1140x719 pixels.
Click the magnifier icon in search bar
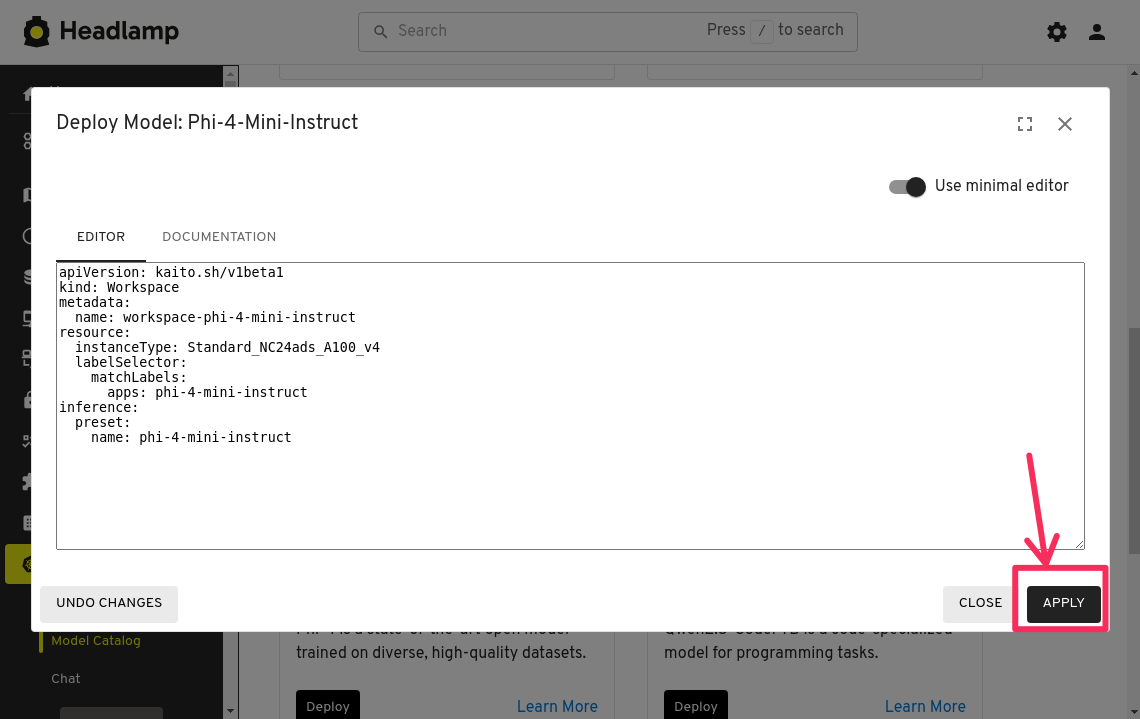tap(380, 31)
